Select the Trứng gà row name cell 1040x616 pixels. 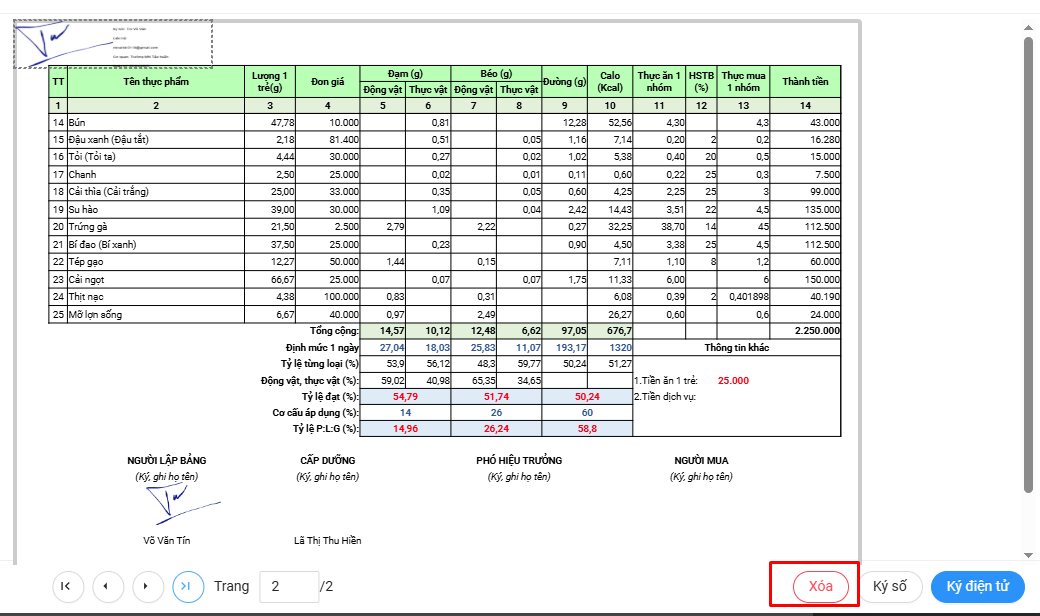point(156,227)
